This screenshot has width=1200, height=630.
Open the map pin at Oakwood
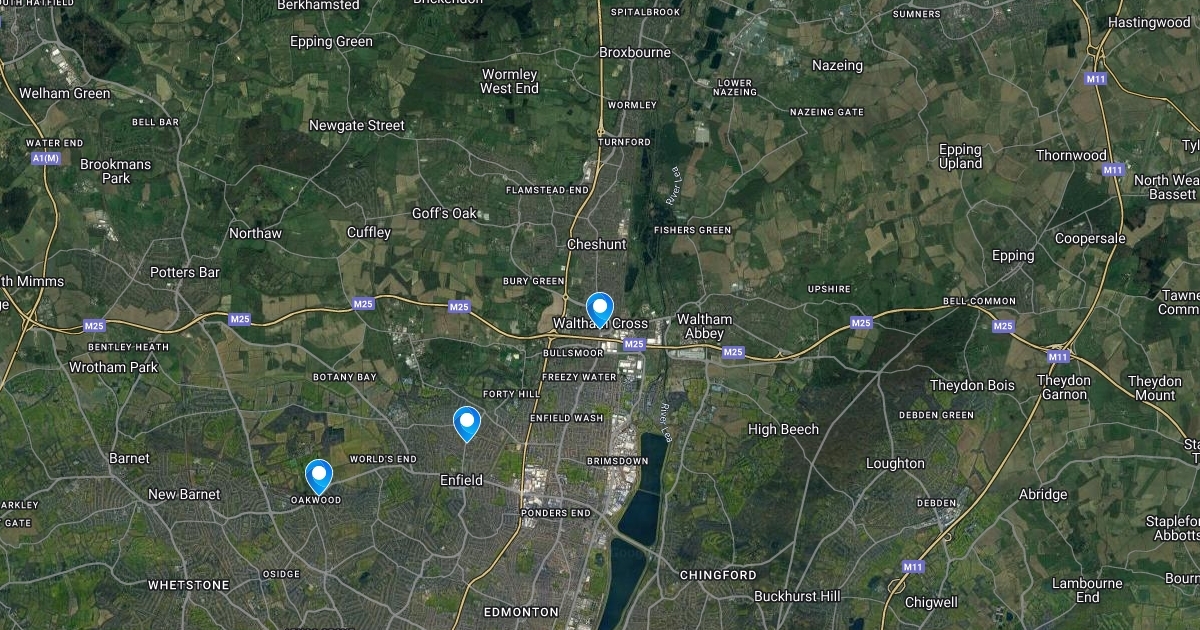pyautogui.click(x=318, y=476)
